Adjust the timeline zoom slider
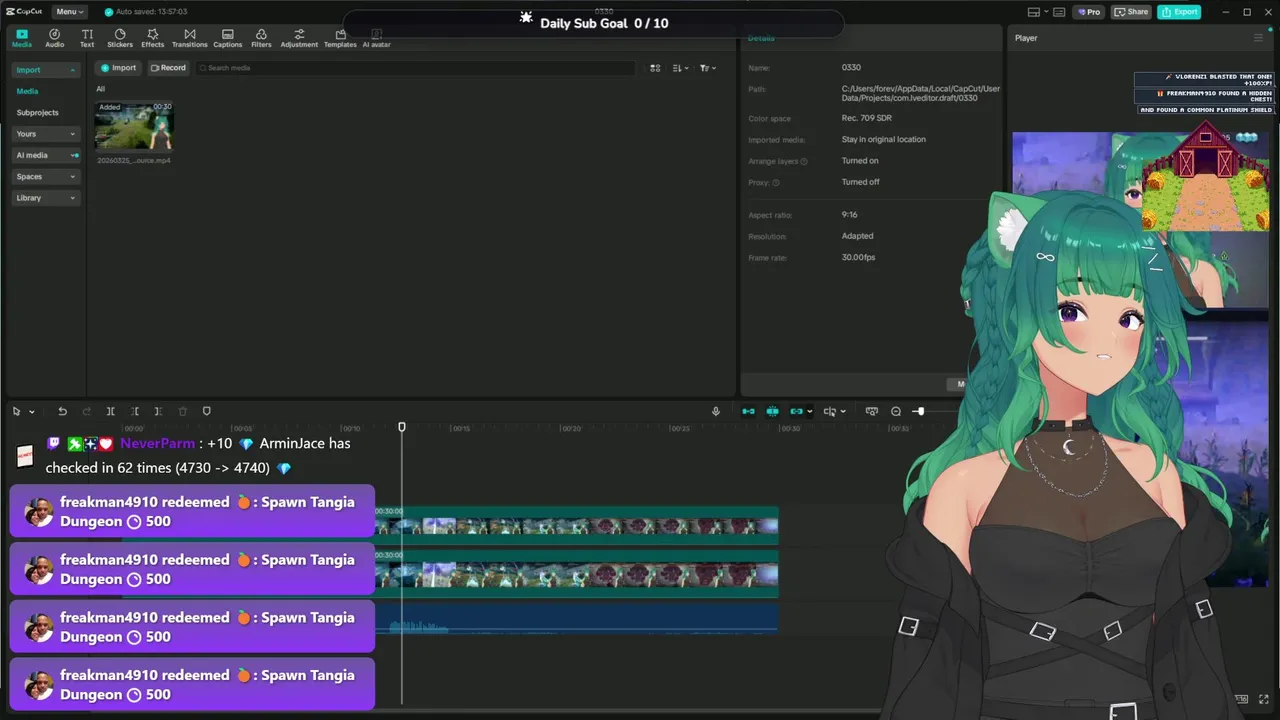 tap(919, 411)
